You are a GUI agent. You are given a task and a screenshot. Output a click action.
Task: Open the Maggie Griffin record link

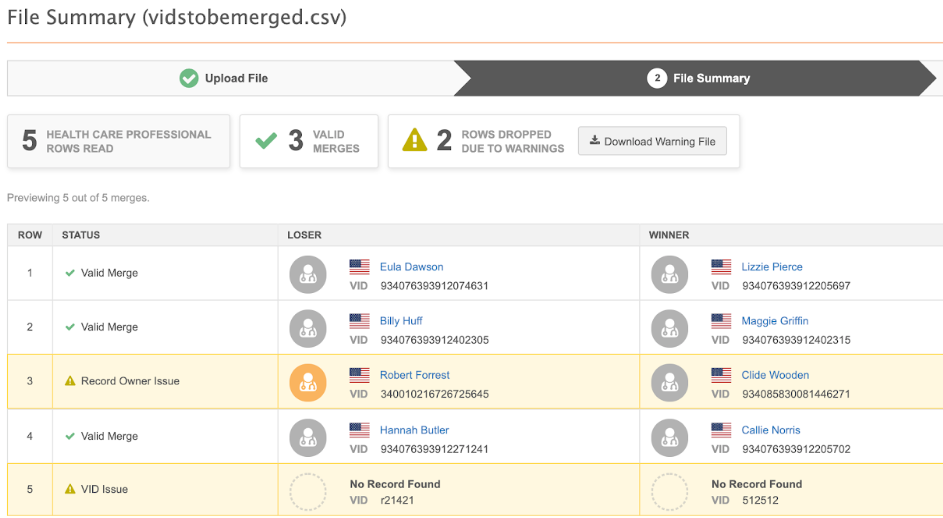[774, 321]
